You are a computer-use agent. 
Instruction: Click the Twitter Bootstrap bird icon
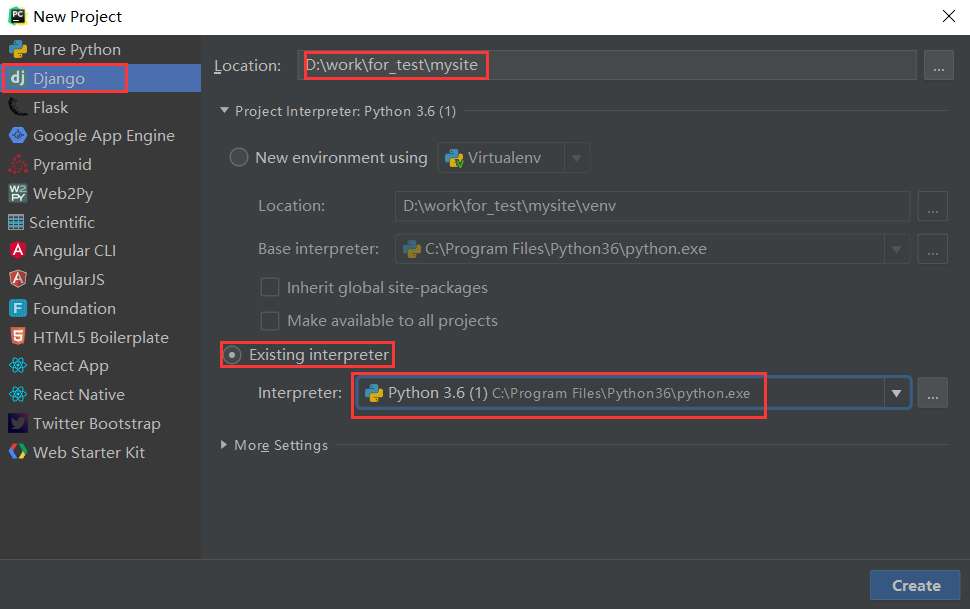pos(18,423)
